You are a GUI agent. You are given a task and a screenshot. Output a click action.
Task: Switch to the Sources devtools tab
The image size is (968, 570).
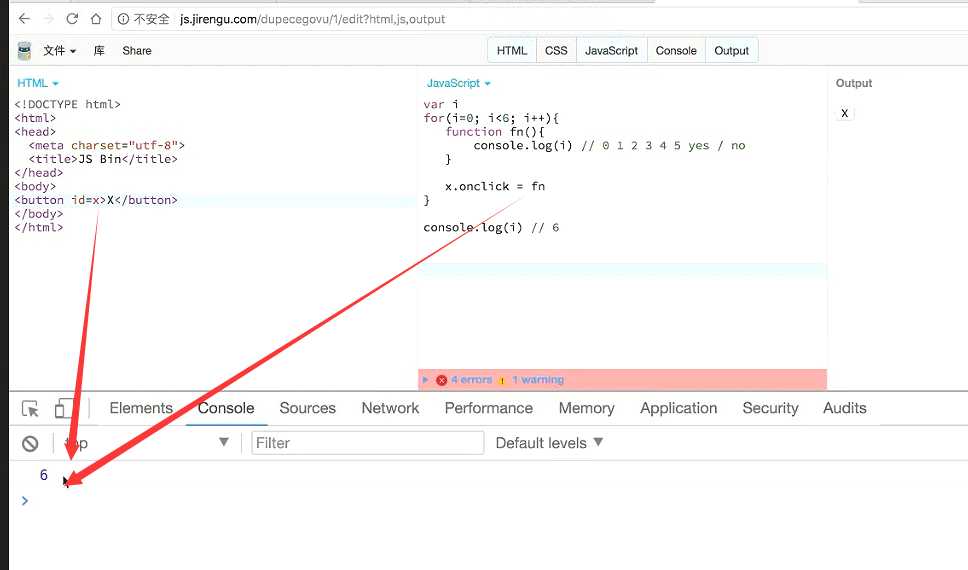(307, 408)
